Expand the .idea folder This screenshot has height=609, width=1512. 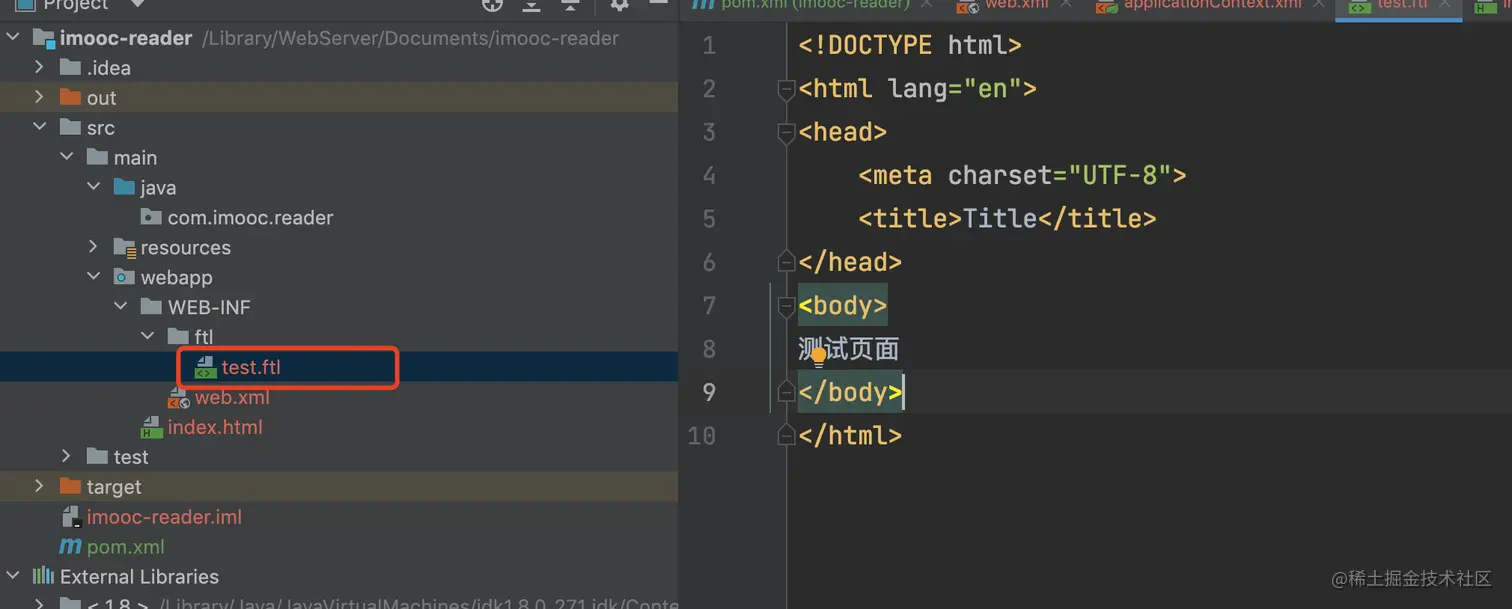coord(40,67)
